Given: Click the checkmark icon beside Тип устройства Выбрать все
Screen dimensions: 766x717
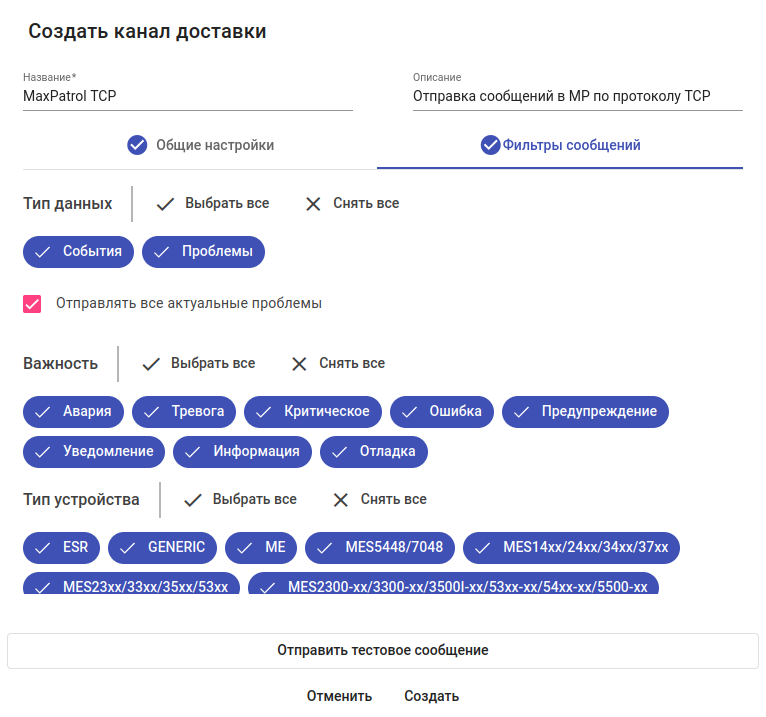Looking at the screenshot, I should click(192, 500).
